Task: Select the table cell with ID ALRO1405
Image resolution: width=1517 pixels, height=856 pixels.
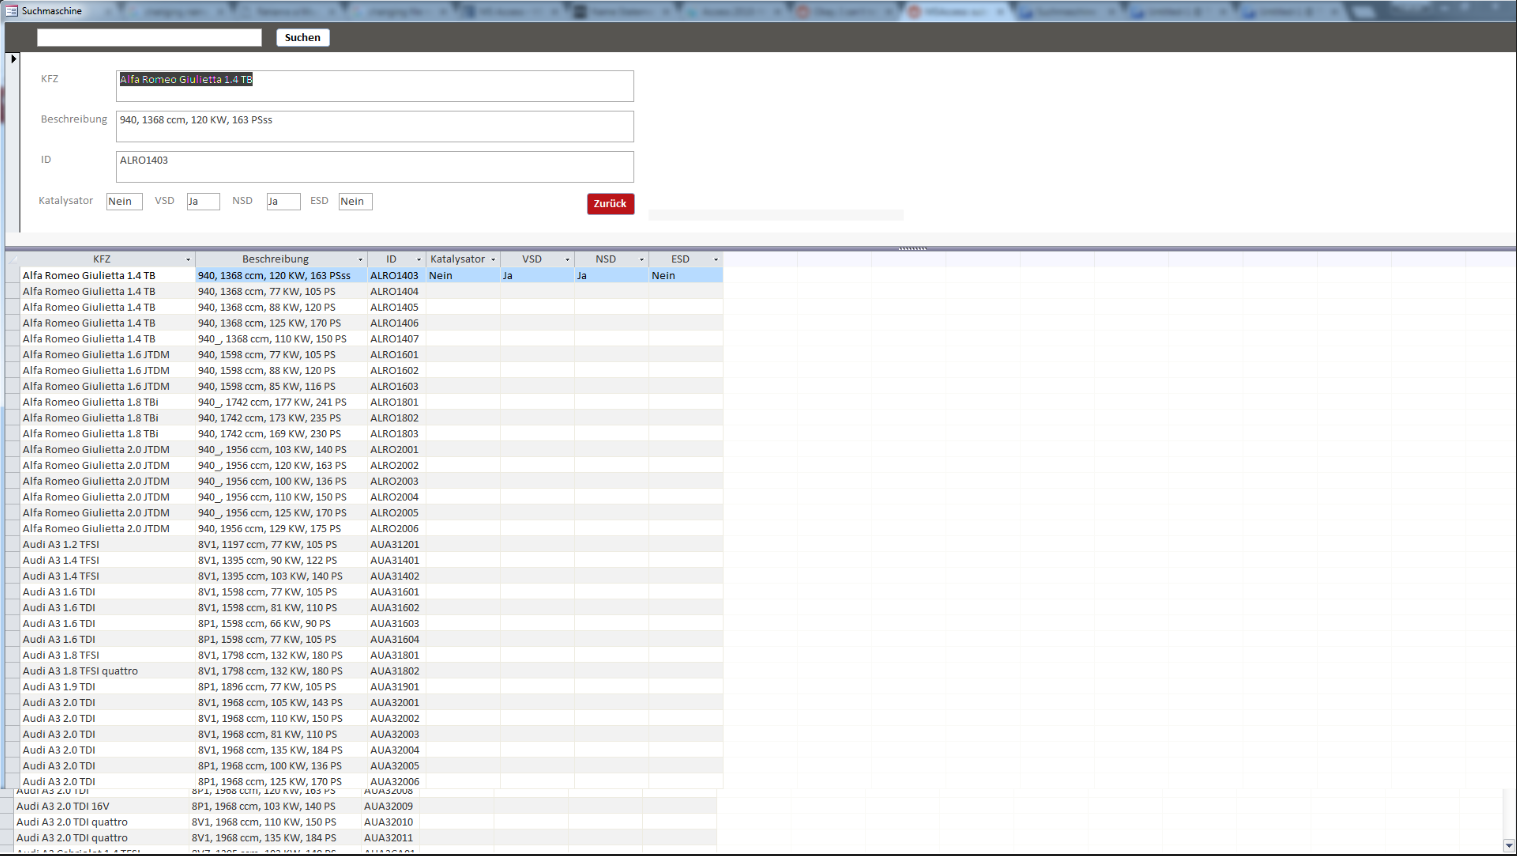Action: [397, 308]
